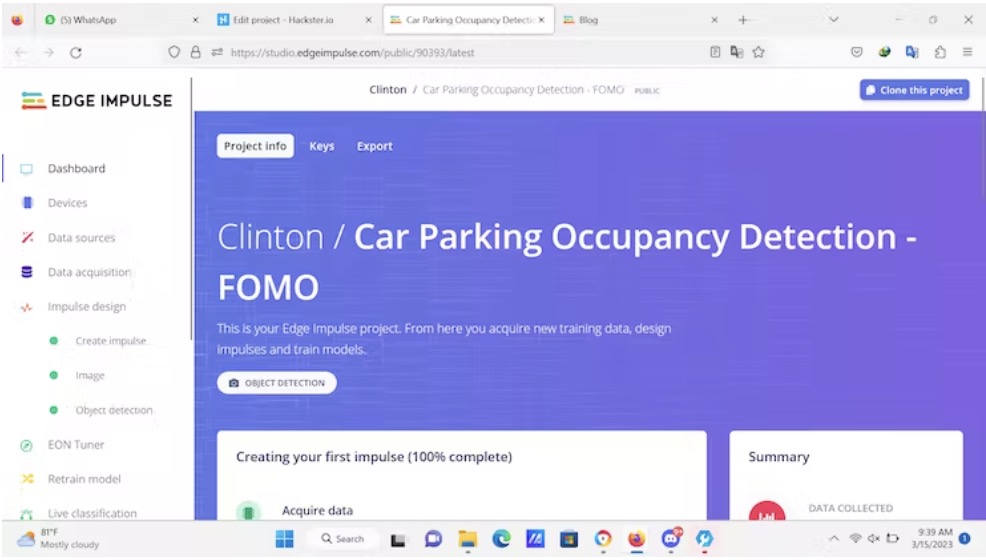Screen dimensions: 986x560
Task: Click the browser address bar
Action: (x=450, y=53)
